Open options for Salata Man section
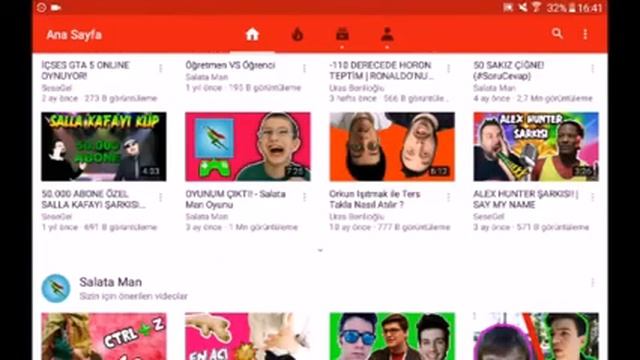The image size is (640, 360). (592, 282)
